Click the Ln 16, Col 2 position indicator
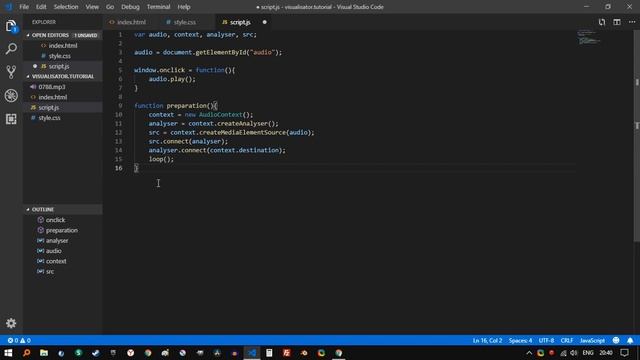 (x=487, y=340)
